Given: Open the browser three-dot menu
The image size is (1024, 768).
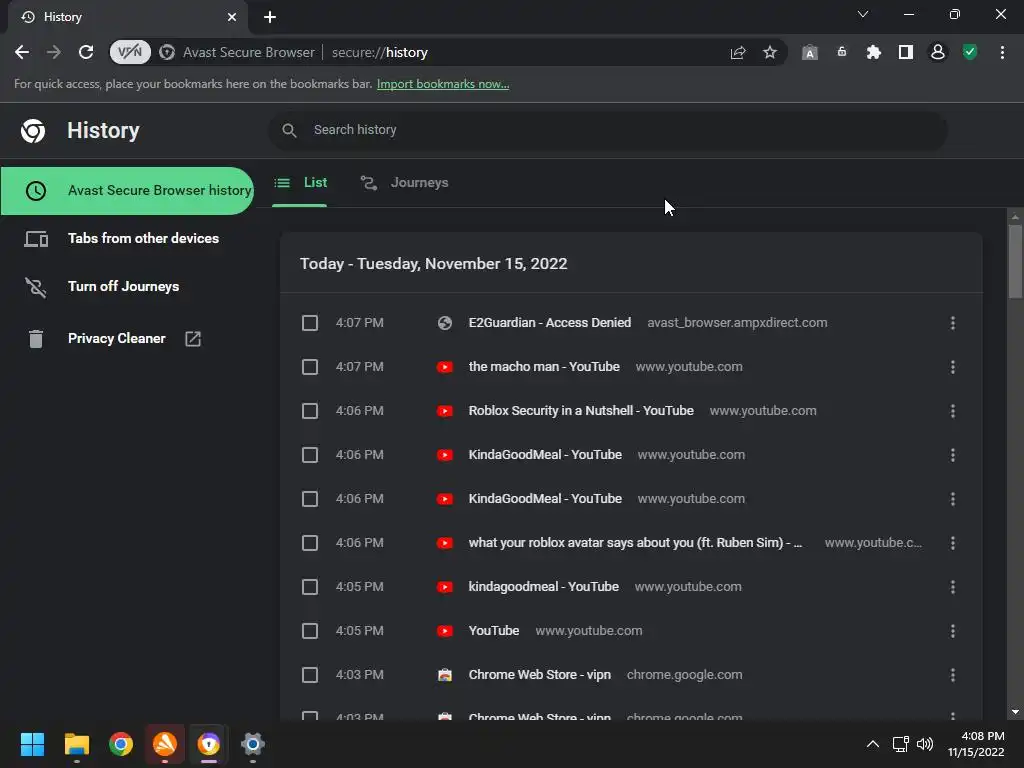Looking at the screenshot, I should [x=1002, y=52].
